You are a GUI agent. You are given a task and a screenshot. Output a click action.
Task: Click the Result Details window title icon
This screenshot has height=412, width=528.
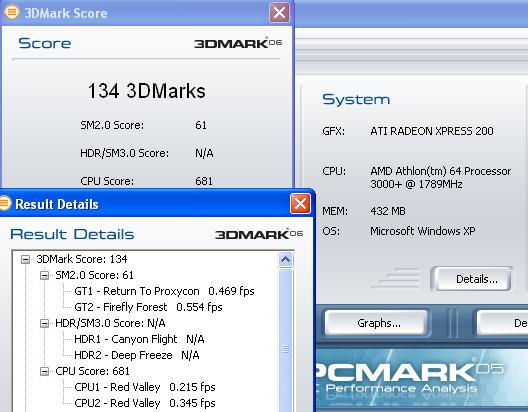(x=5, y=204)
